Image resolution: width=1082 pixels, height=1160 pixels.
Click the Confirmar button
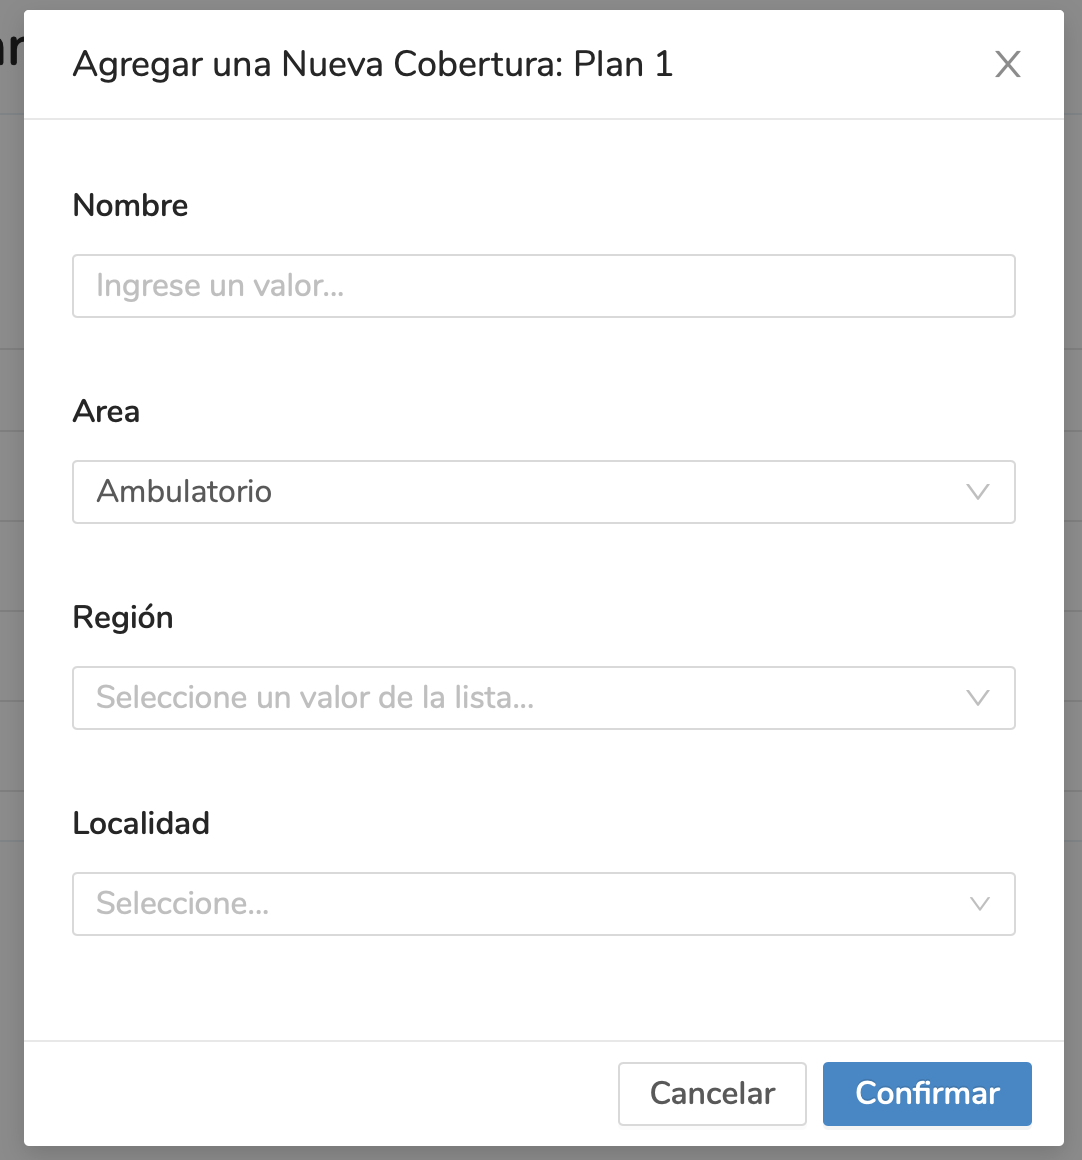[926, 1094]
